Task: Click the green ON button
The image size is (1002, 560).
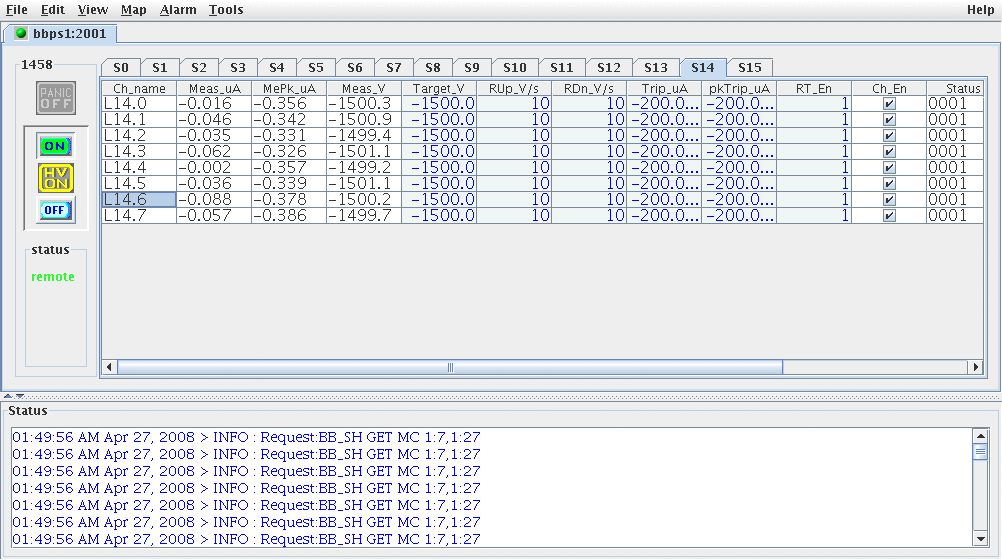Action: tap(56, 146)
